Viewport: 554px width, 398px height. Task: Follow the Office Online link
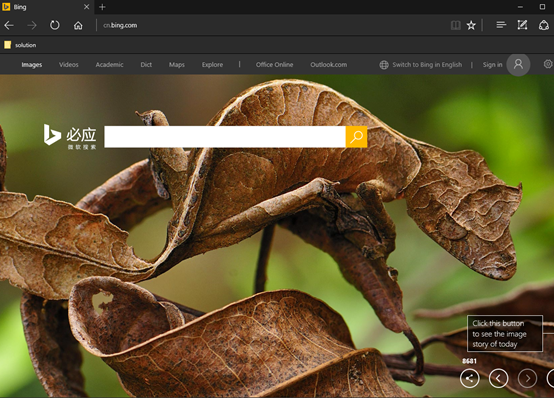tap(275, 65)
